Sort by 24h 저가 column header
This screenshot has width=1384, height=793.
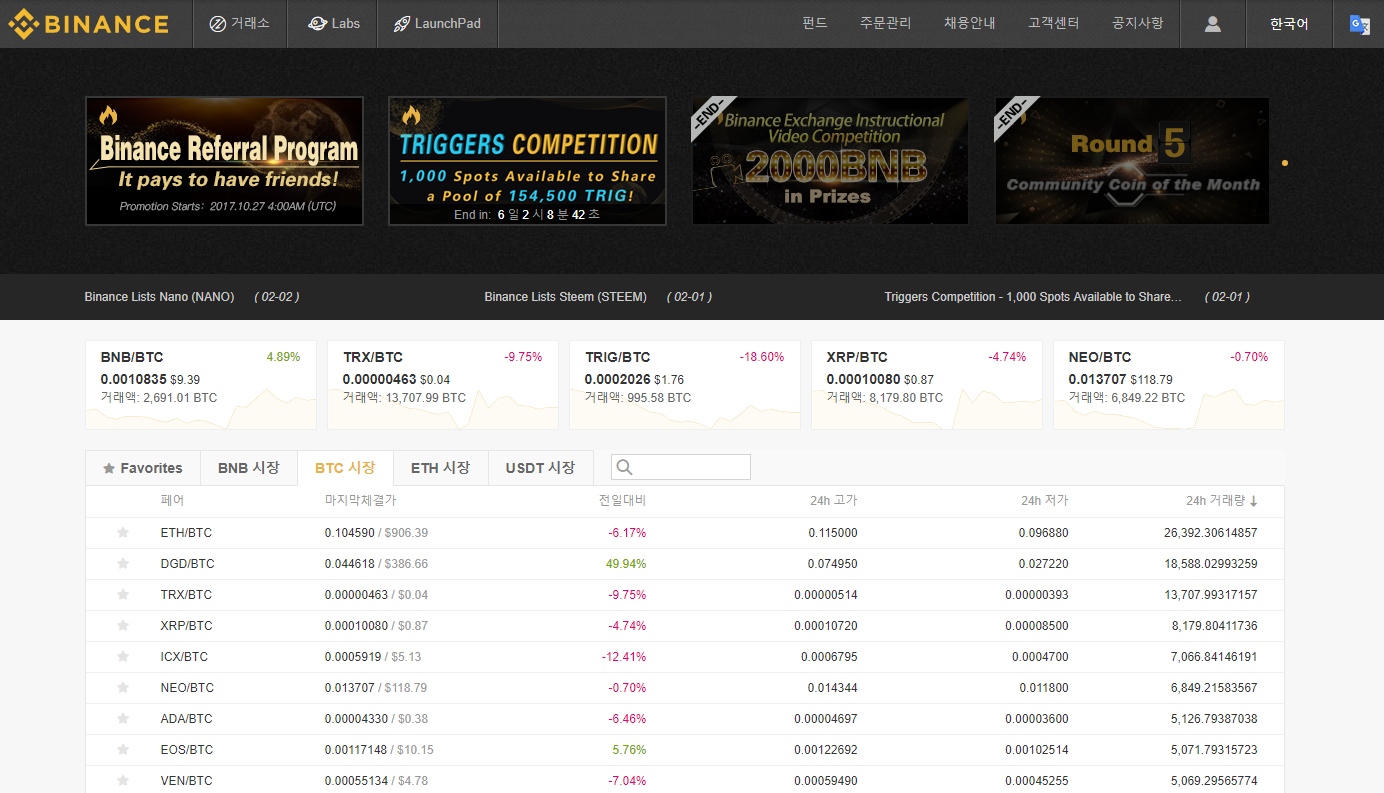click(1044, 500)
